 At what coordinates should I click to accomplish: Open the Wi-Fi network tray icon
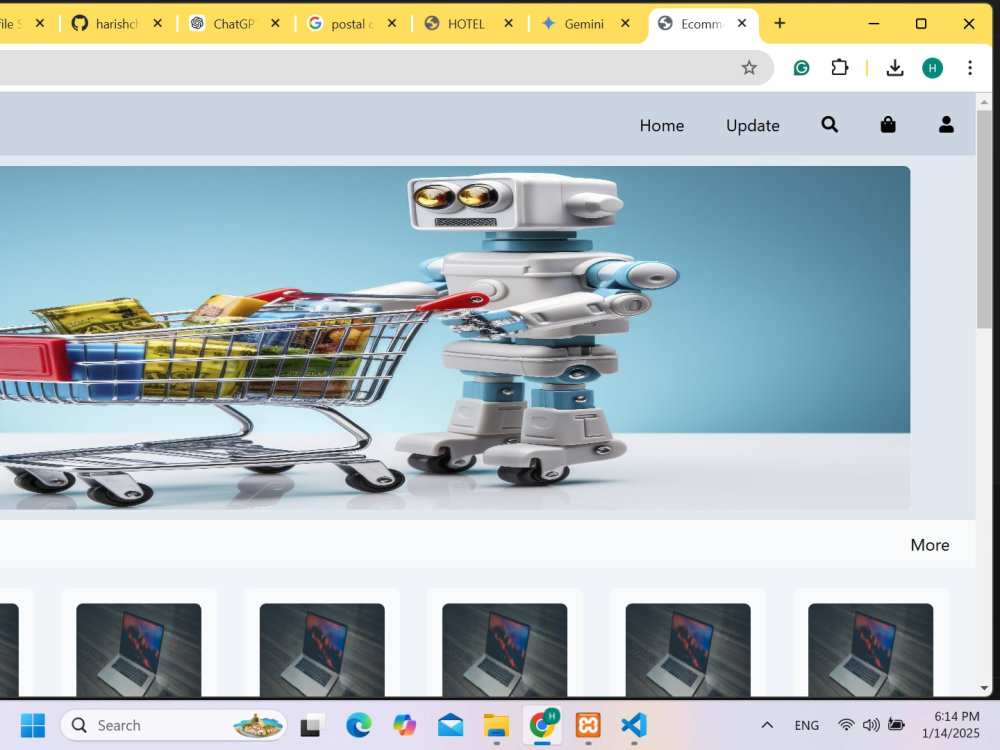click(x=846, y=725)
